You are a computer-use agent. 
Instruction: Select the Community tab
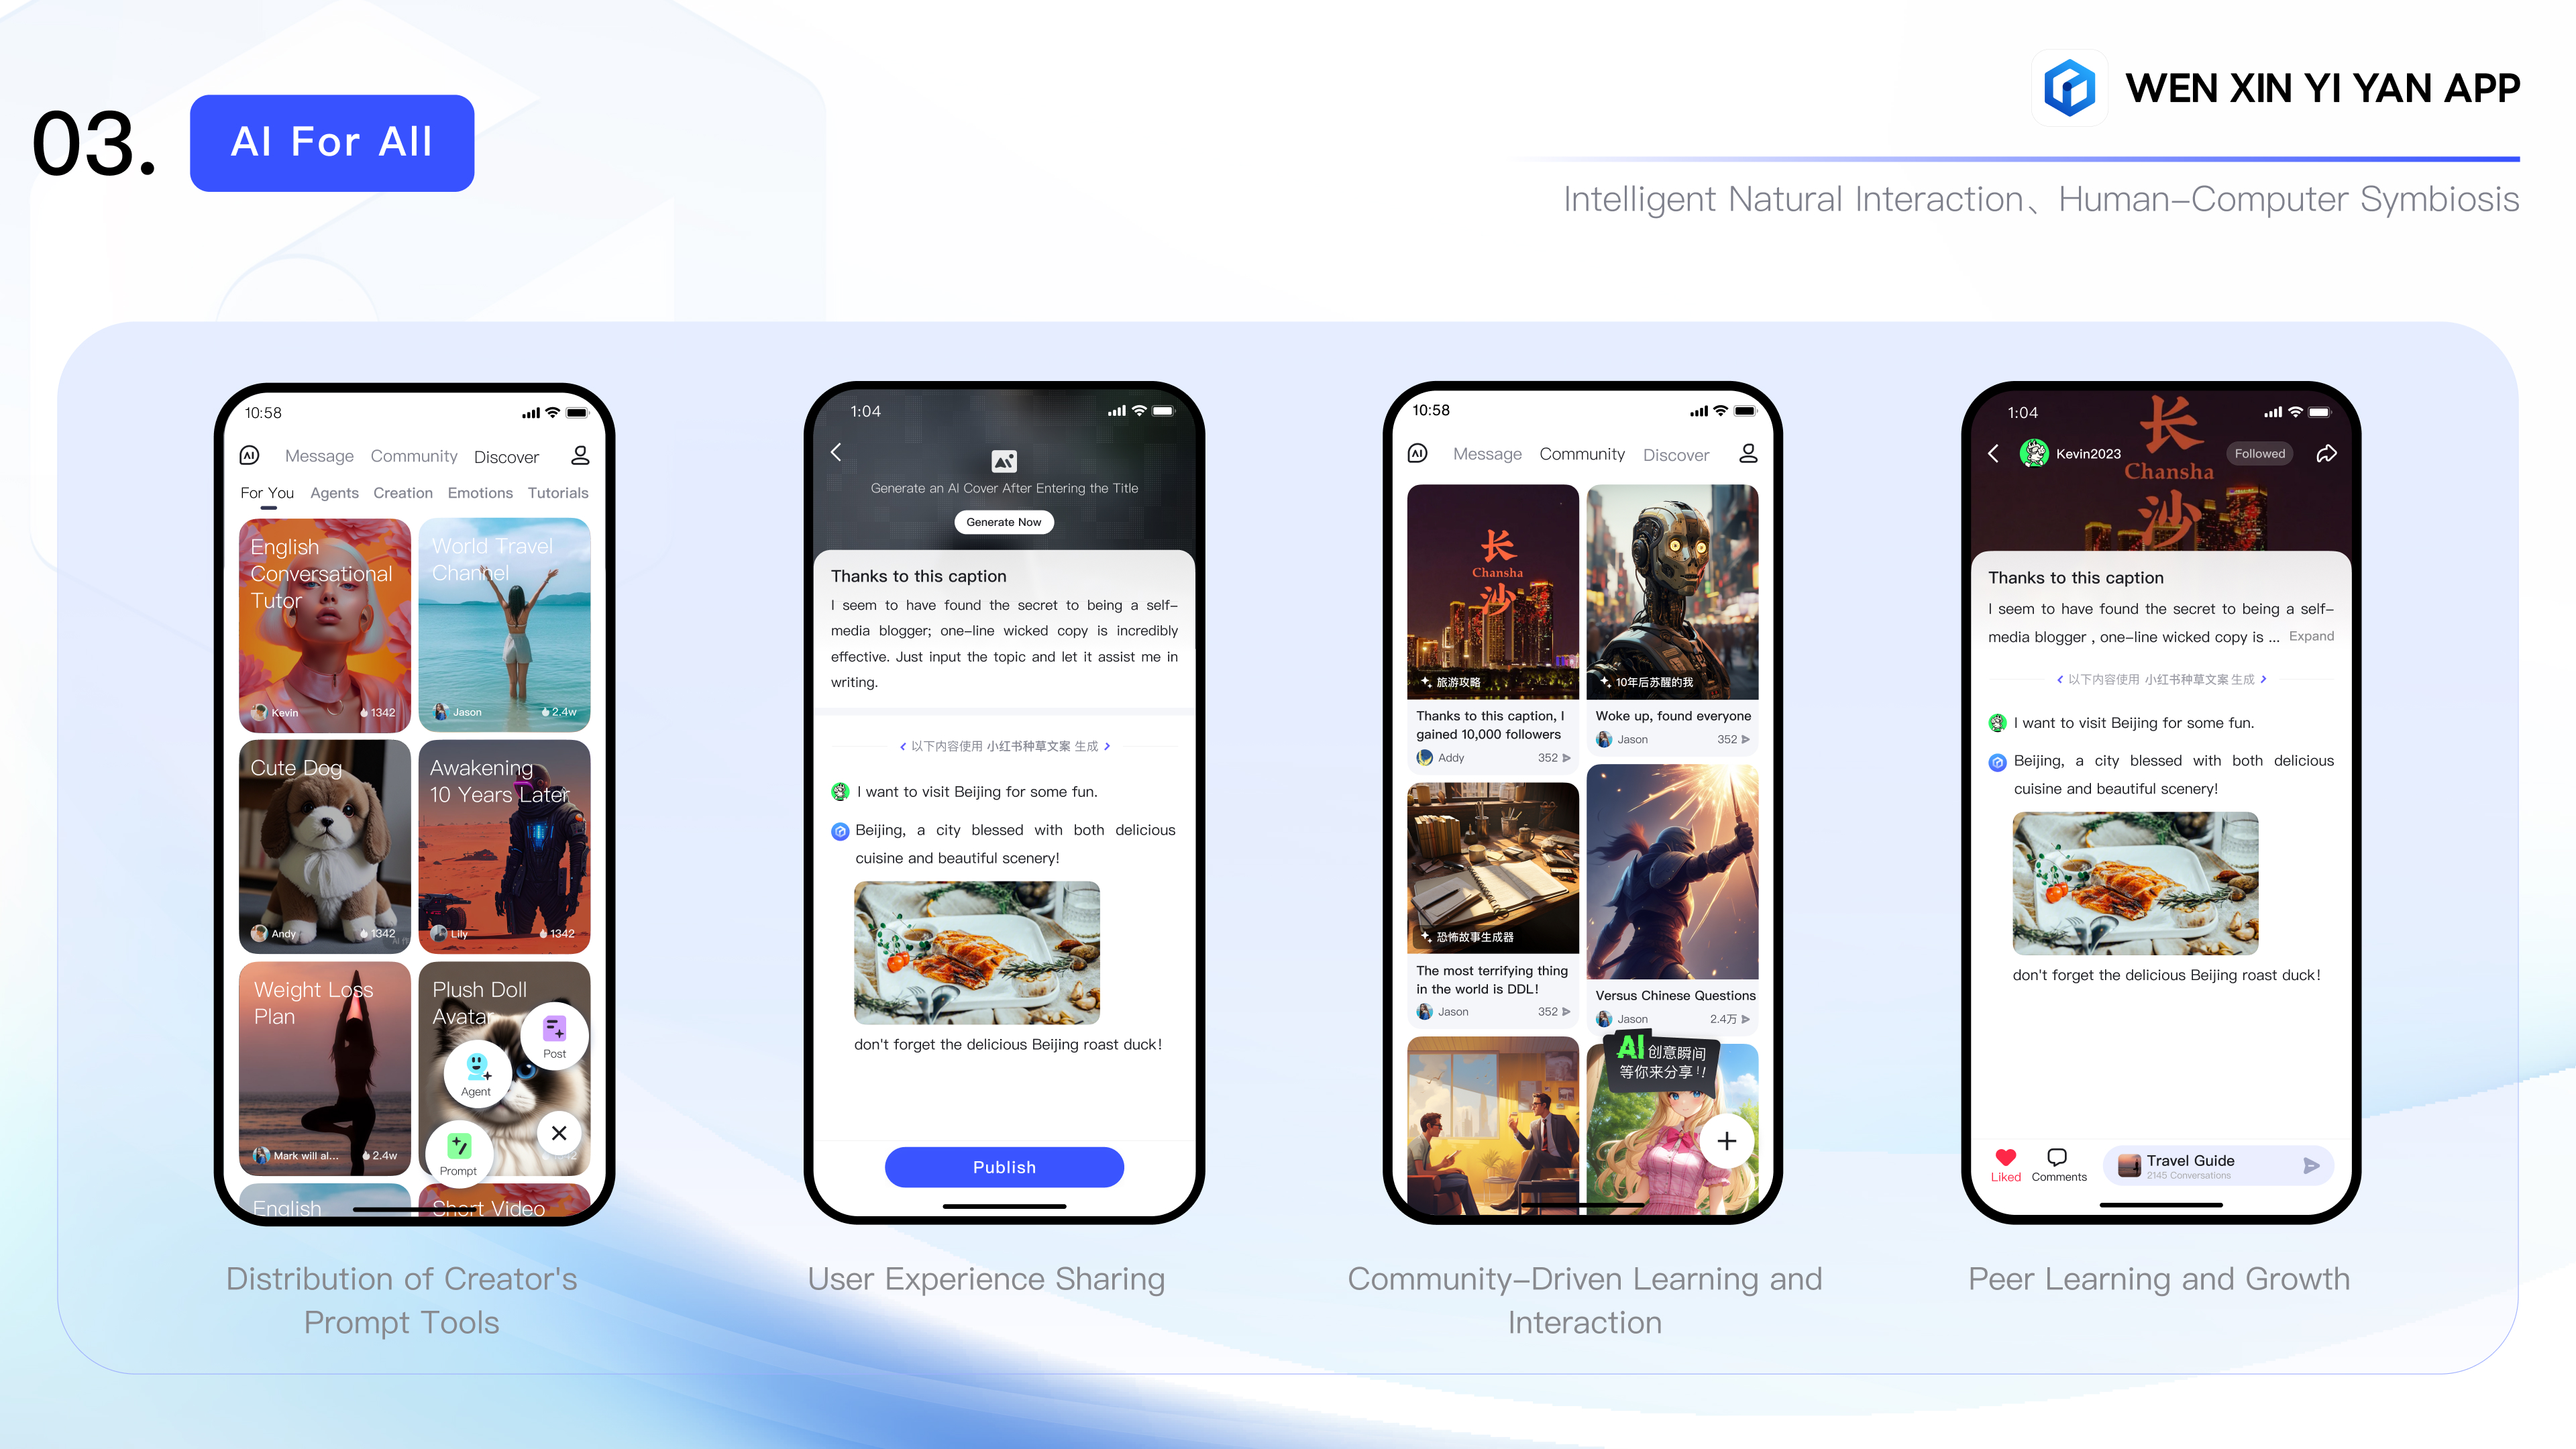(x=1580, y=455)
